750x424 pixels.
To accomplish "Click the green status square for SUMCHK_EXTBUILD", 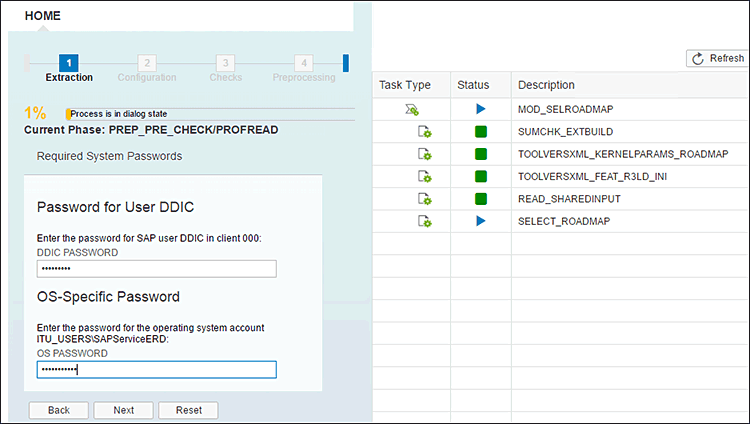I will pos(481,132).
